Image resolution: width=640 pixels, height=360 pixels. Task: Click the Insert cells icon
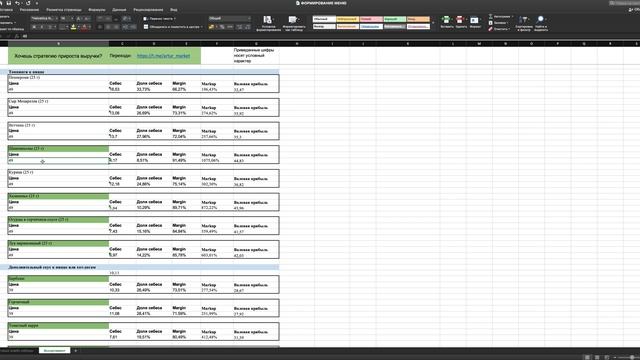coord(447,20)
